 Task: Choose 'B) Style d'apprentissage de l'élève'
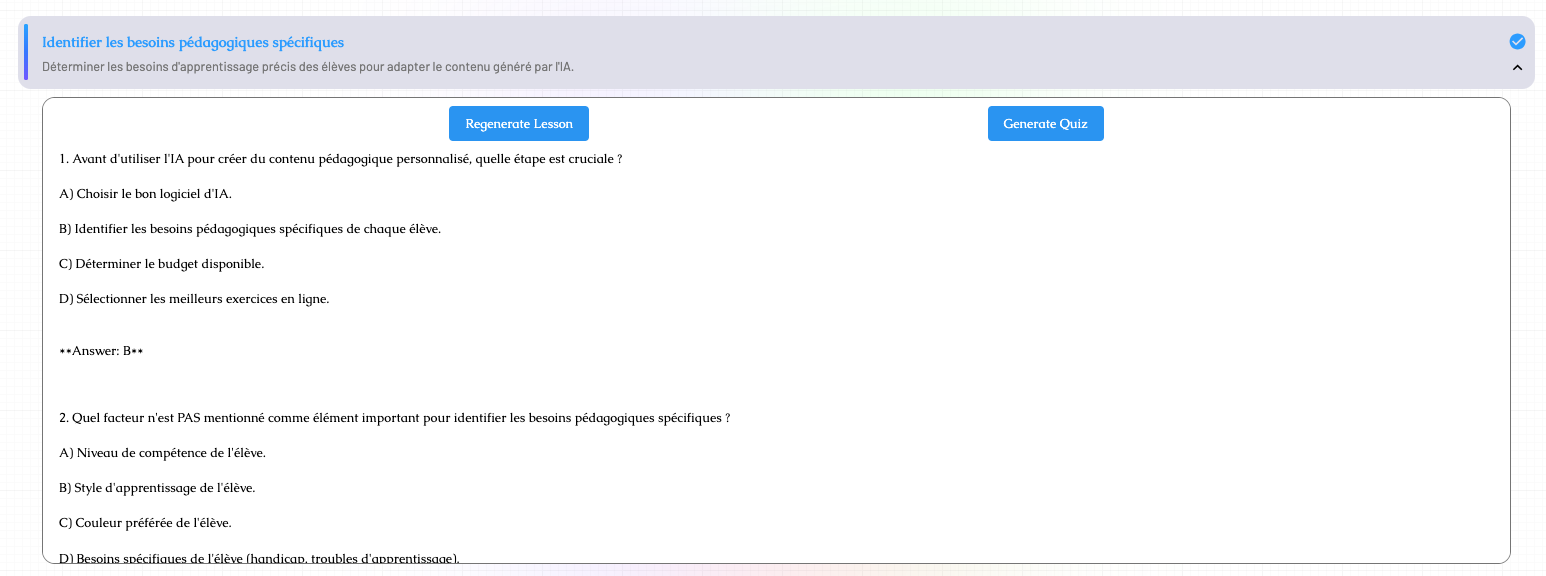[x=157, y=488]
